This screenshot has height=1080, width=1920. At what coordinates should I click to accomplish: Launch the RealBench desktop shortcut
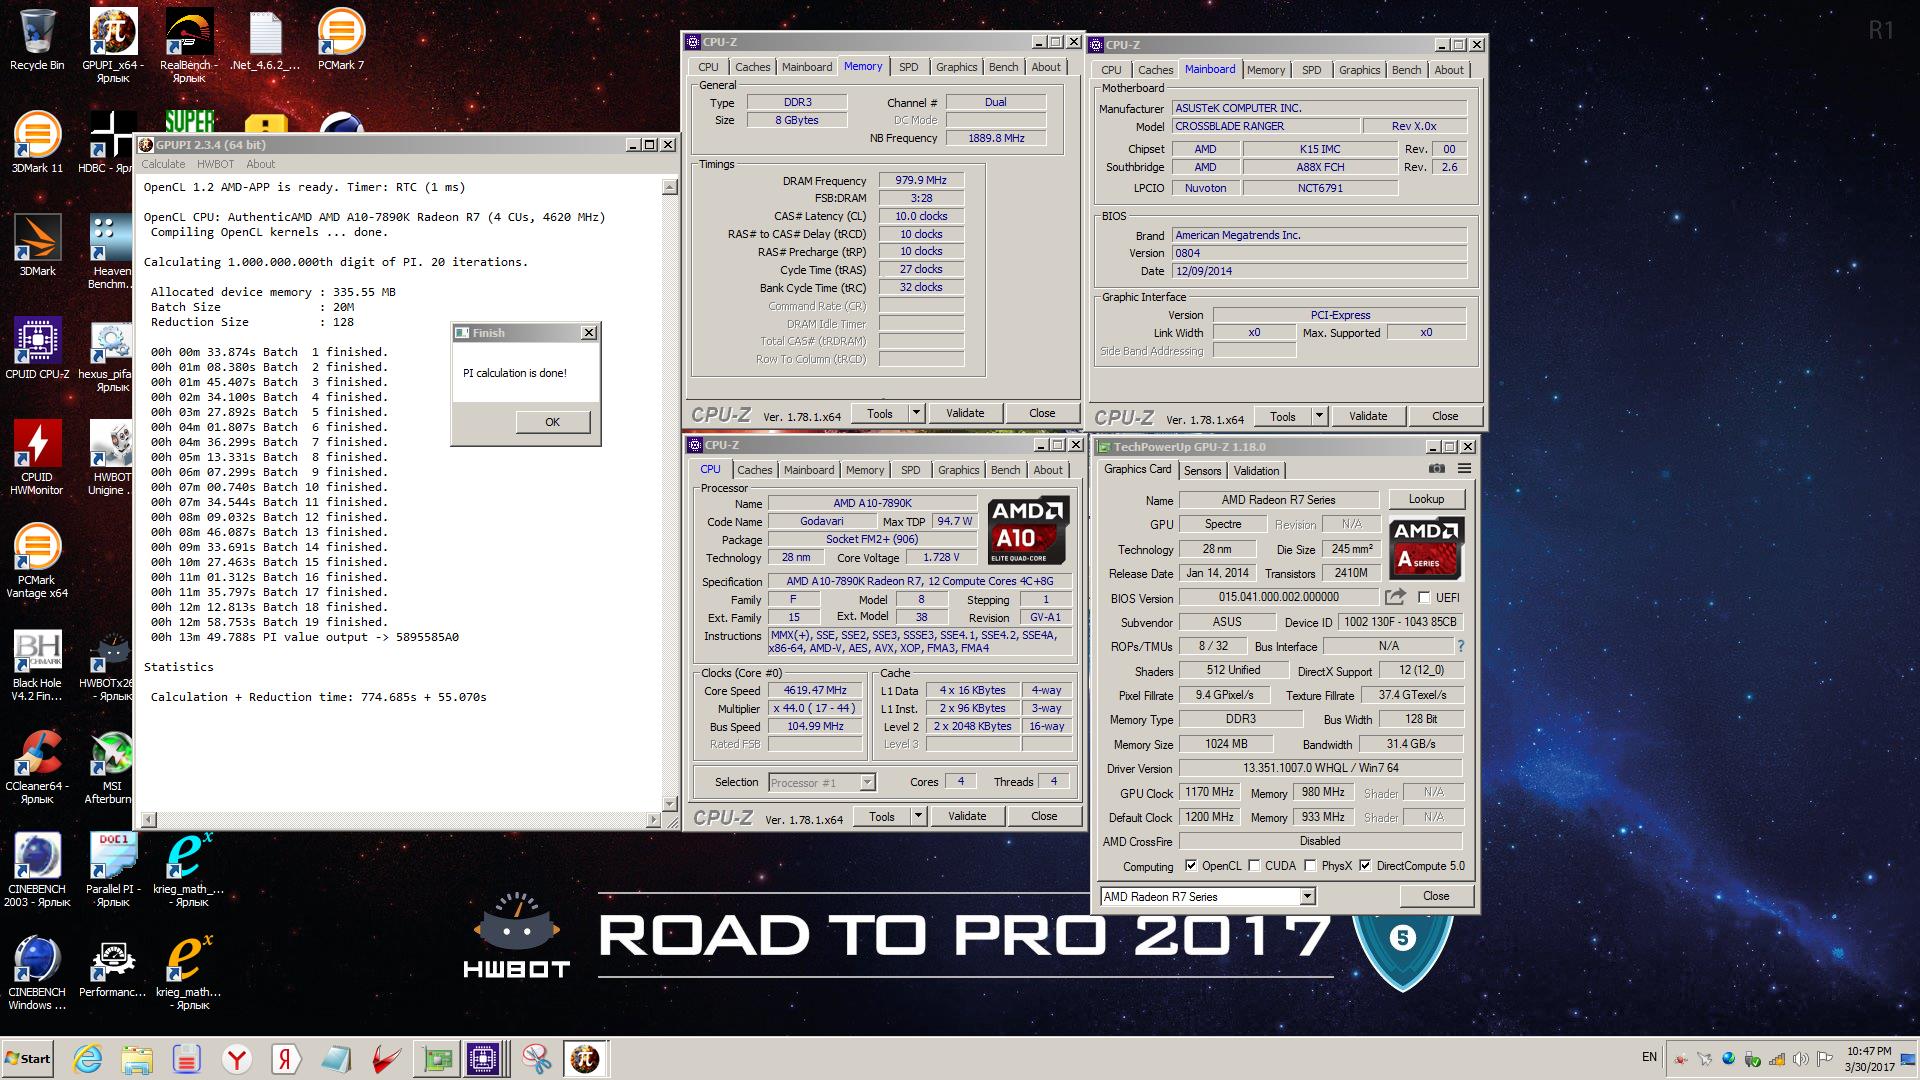pos(189,45)
